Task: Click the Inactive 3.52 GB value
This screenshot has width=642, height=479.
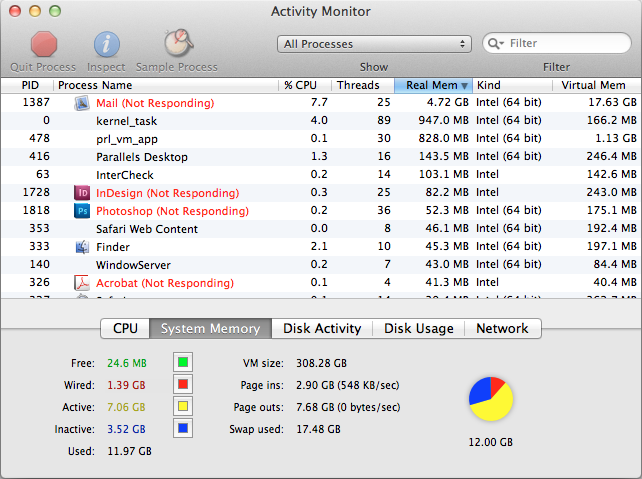Action: pos(127,429)
